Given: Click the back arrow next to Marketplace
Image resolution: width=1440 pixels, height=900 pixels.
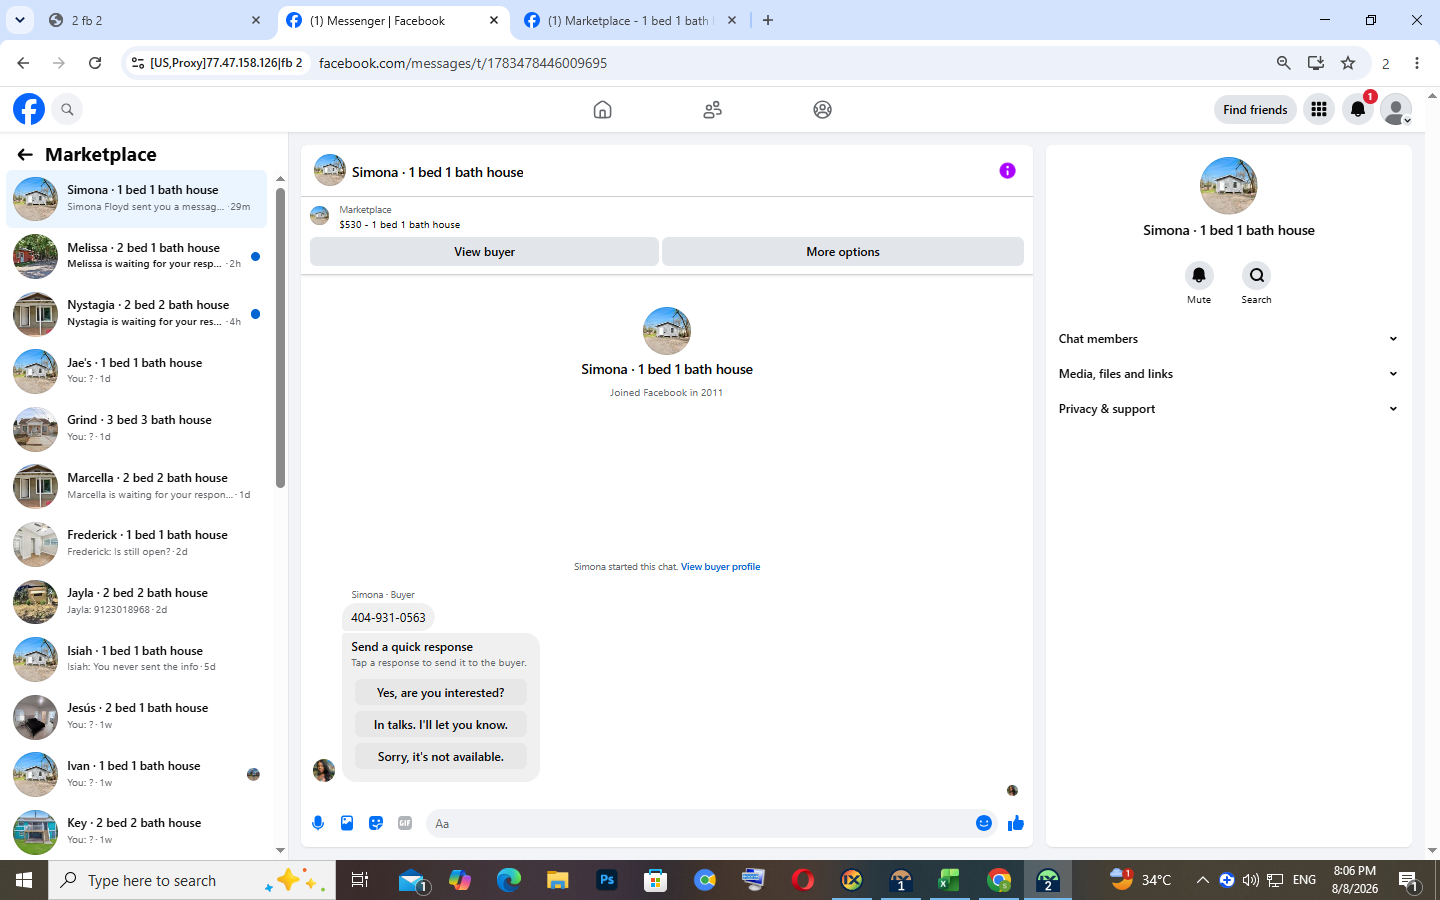Looking at the screenshot, I should click(25, 154).
